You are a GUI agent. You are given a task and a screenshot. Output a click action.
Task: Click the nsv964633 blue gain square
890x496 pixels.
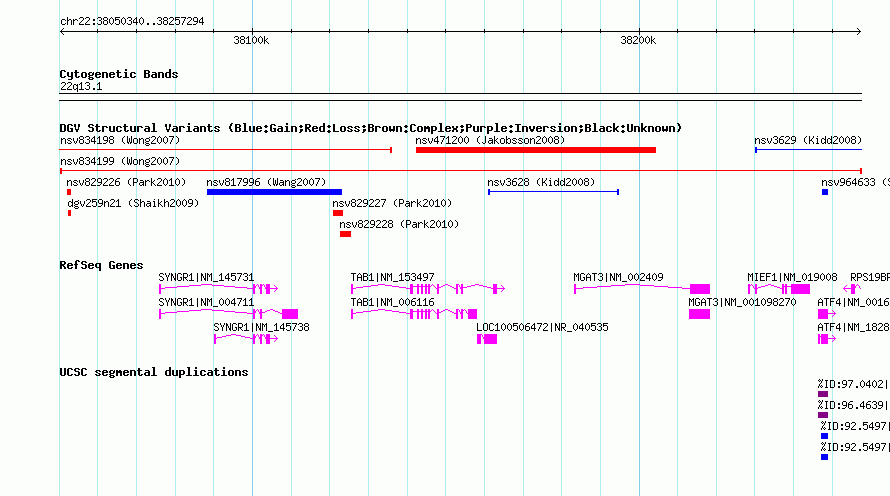point(825,192)
